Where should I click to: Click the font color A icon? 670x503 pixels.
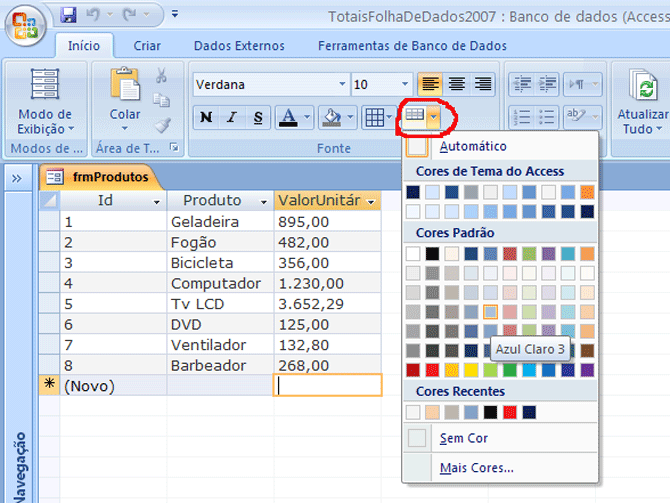(288, 117)
